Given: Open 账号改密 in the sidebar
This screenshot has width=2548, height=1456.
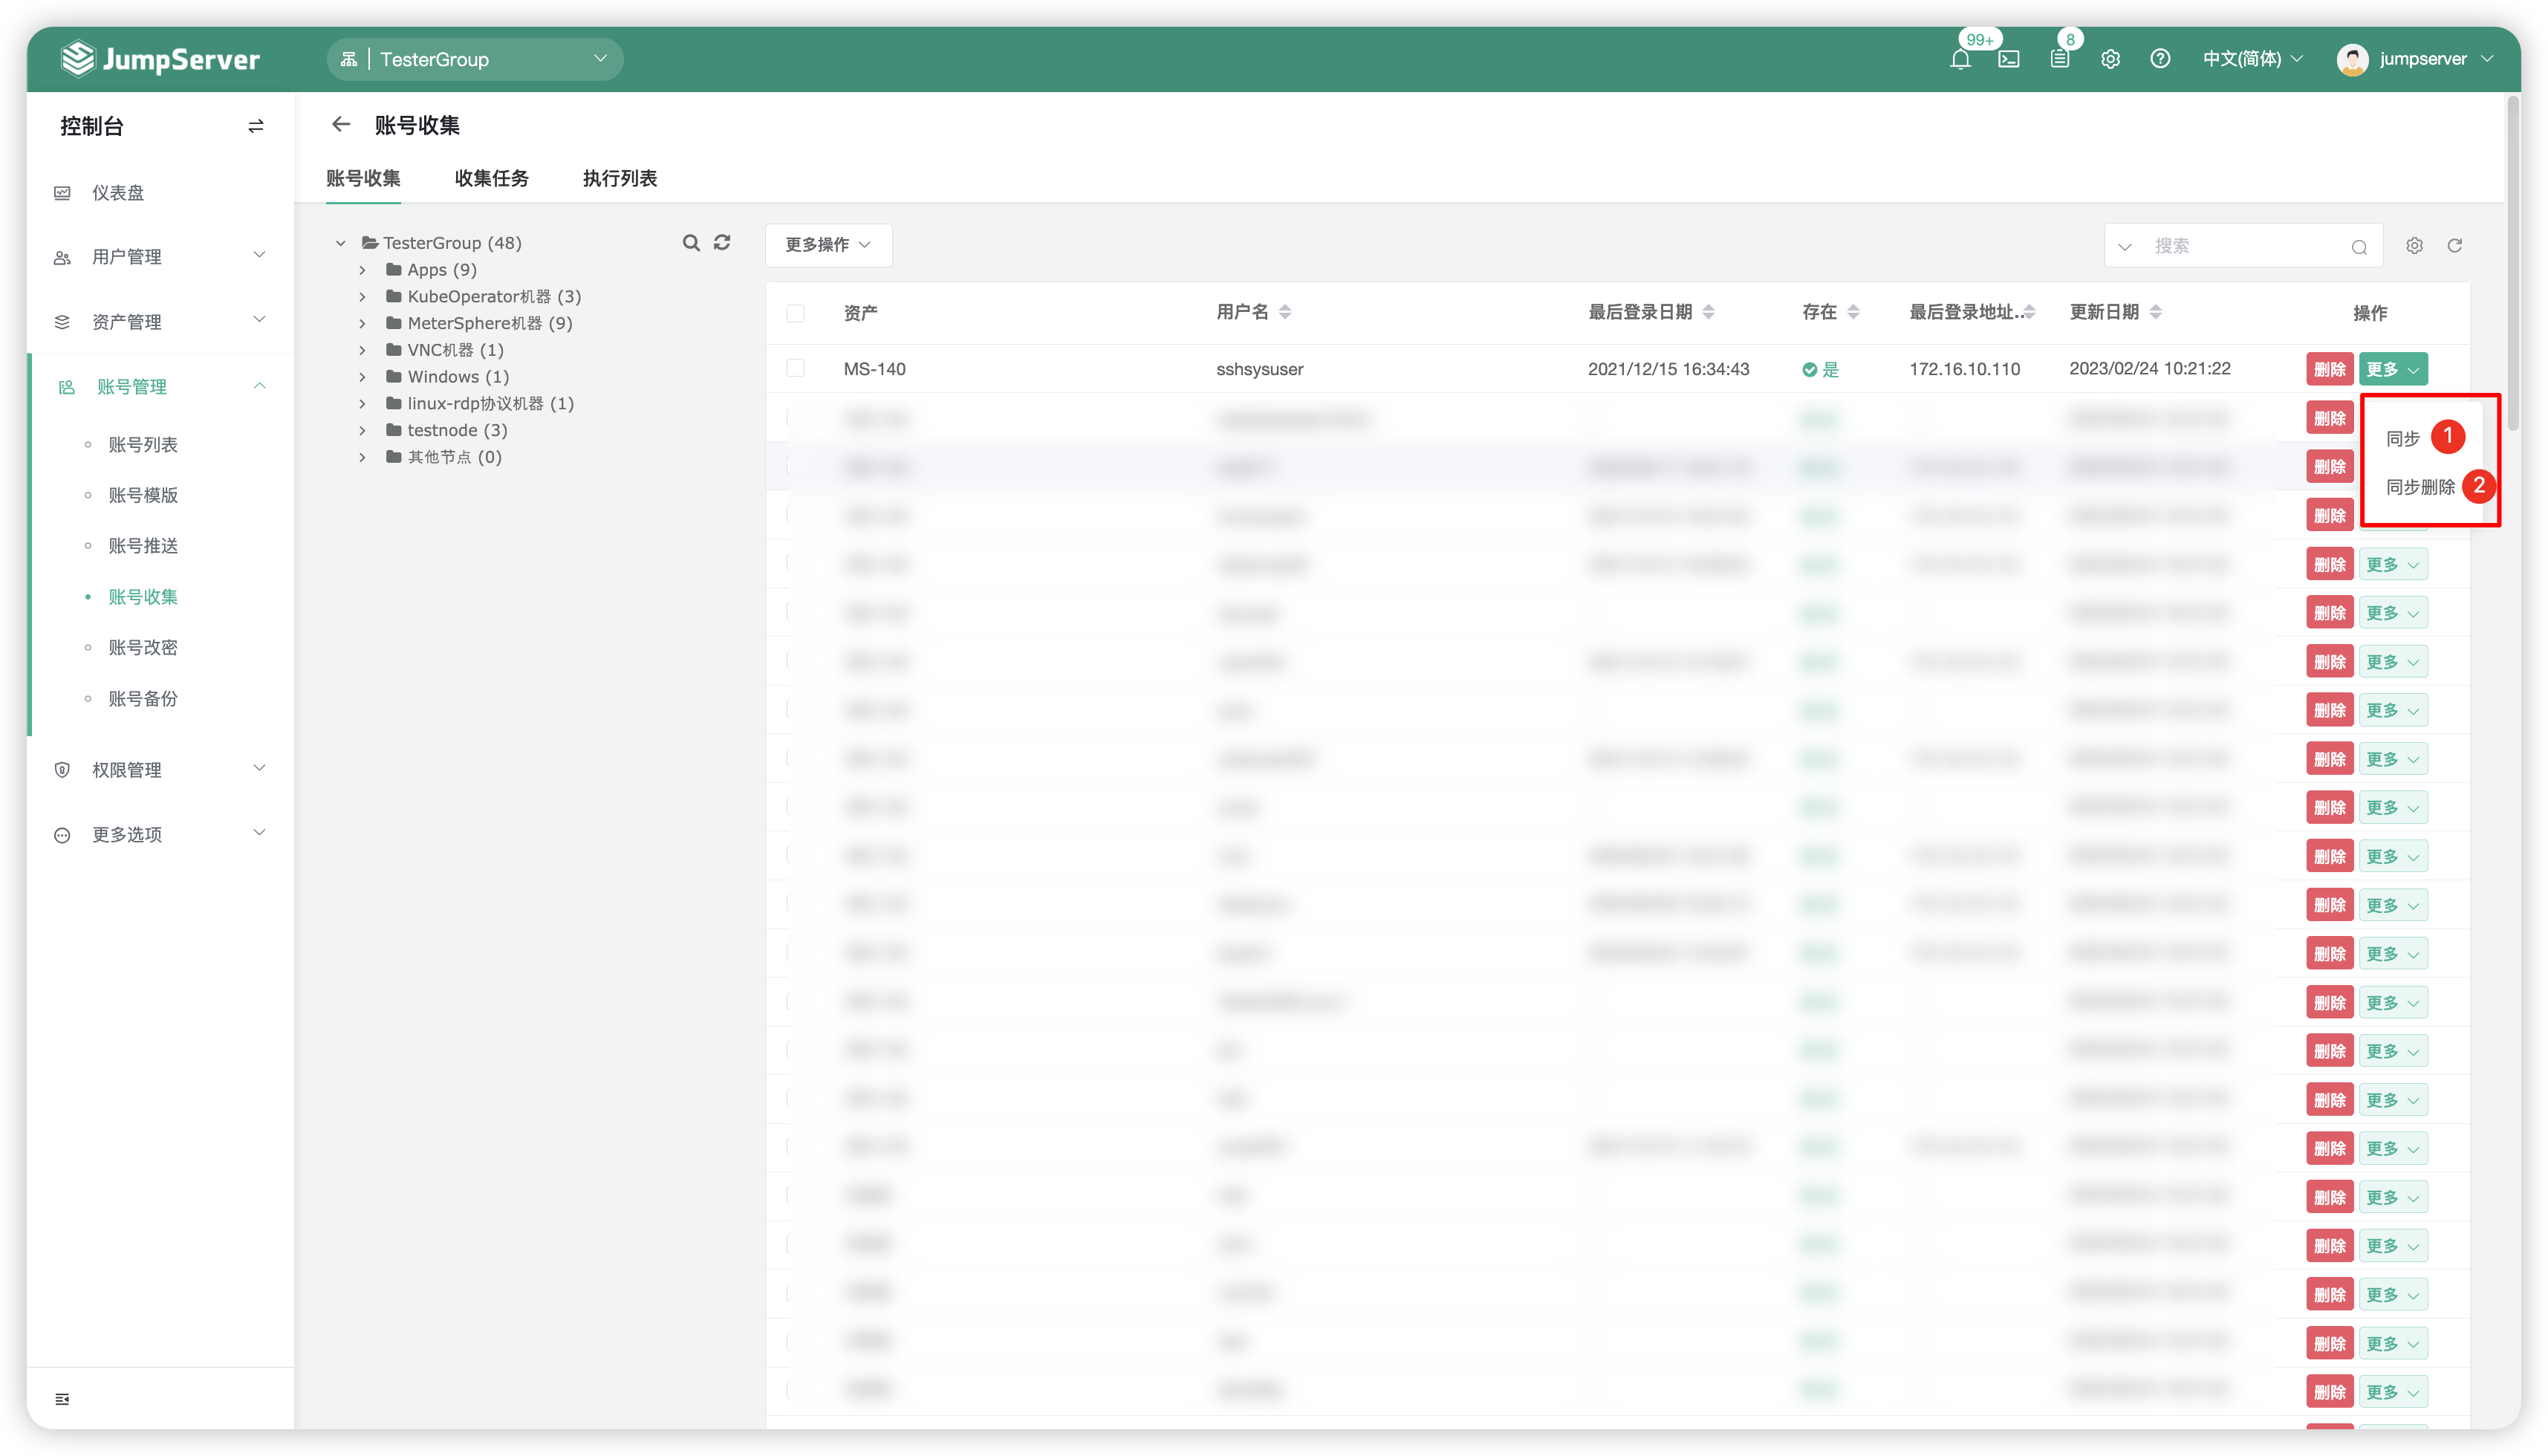Looking at the screenshot, I should click(143, 648).
